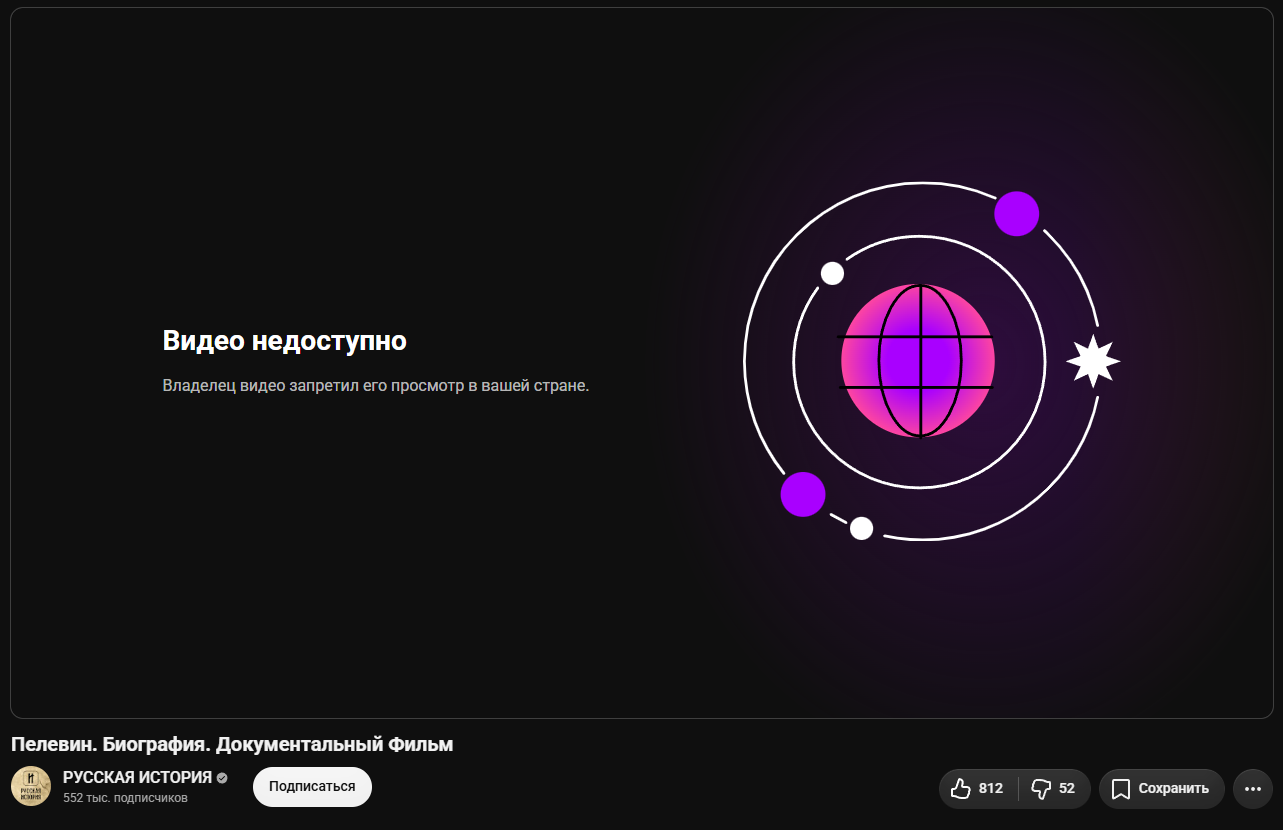Click the pink globe illustration
The image size is (1283, 830).
pos(918,361)
